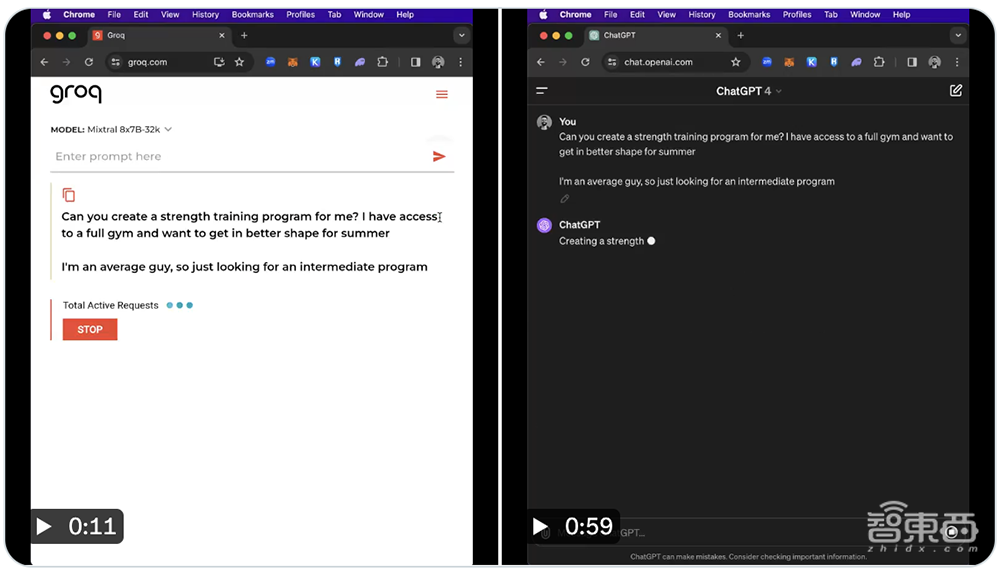Screen dimensions: 1000x572
Task: Open the ChatGPT 4 model selector
Action: tap(749, 91)
